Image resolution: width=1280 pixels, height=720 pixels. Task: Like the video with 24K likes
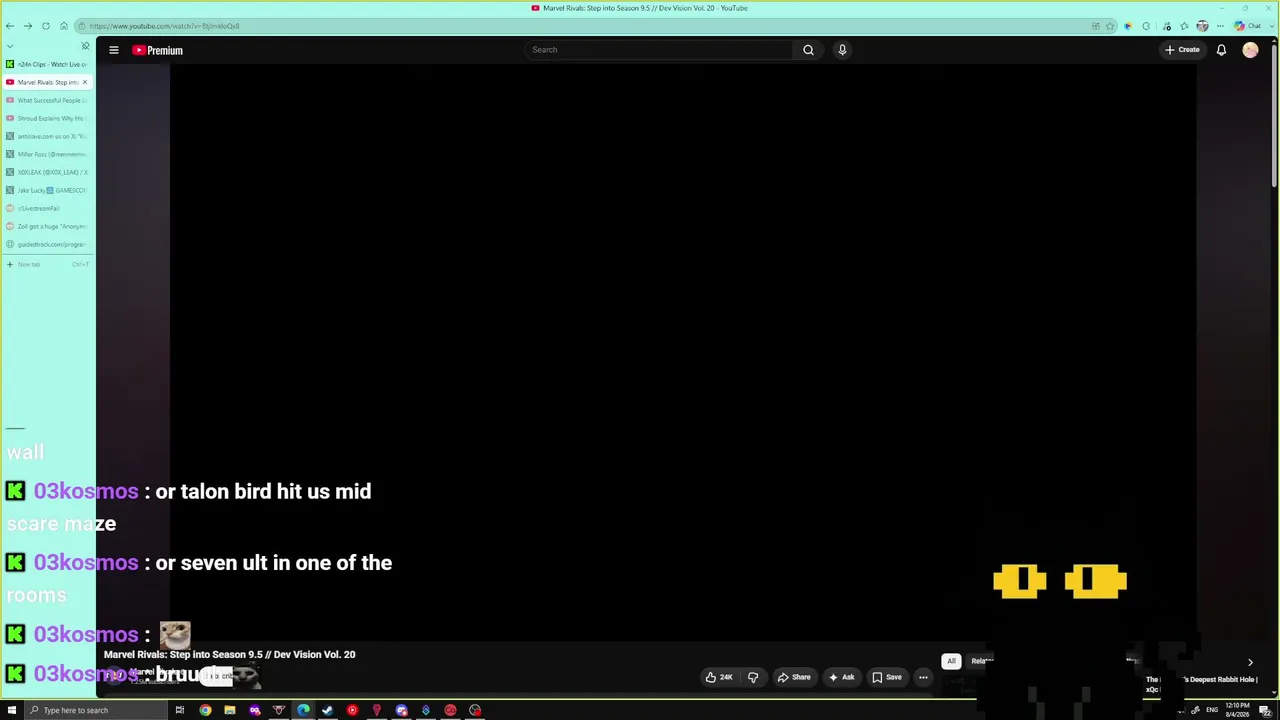(719, 677)
